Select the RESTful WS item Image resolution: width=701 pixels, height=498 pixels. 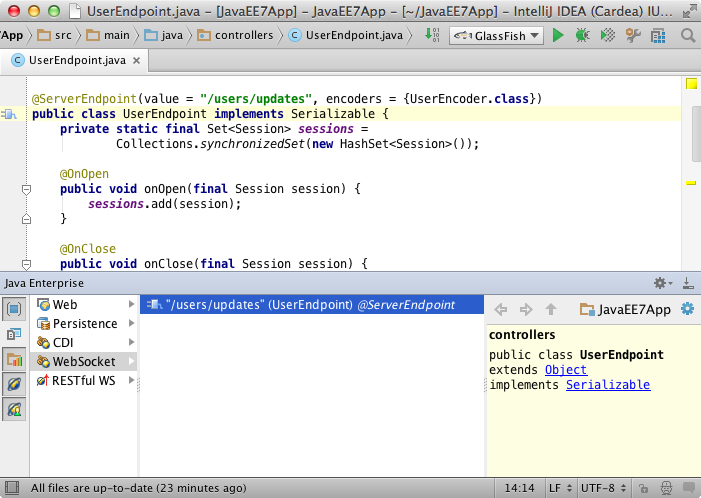click(x=84, y=380)
